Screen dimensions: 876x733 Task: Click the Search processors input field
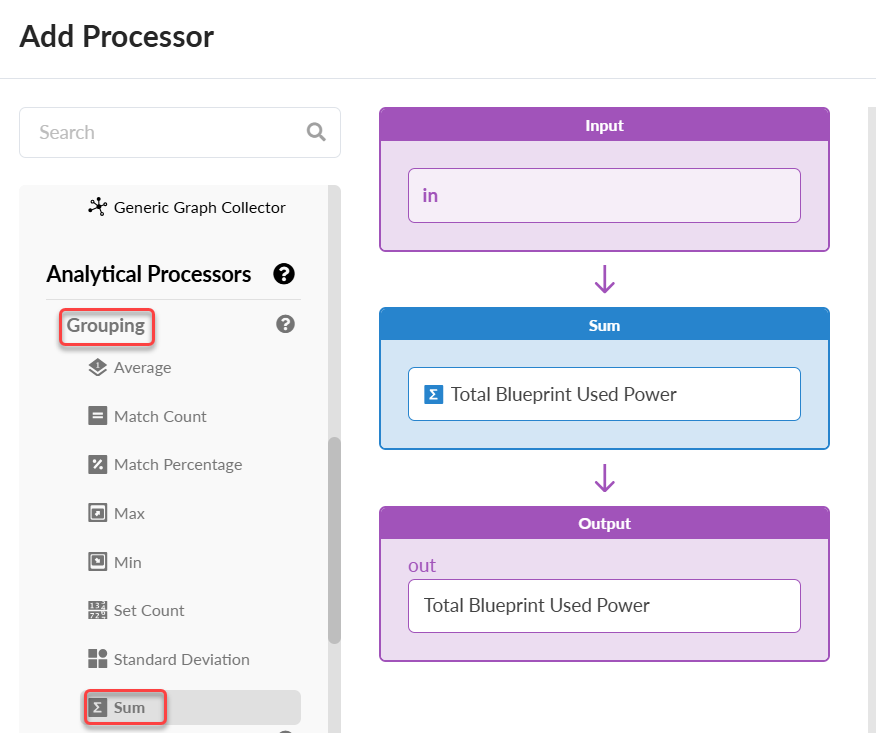tap(165, 132)
